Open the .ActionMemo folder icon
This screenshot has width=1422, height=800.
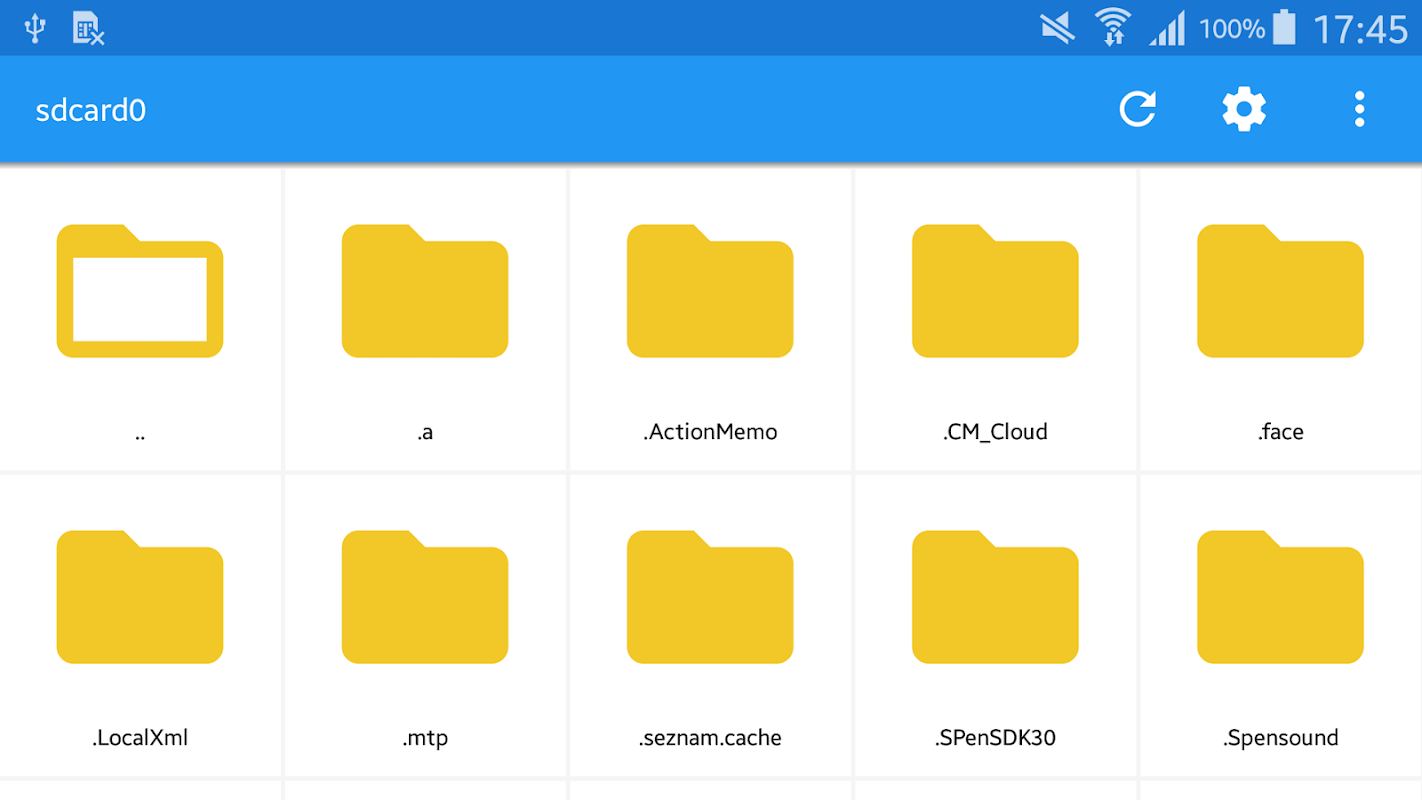pyautogui.click(x=710, y=291)
